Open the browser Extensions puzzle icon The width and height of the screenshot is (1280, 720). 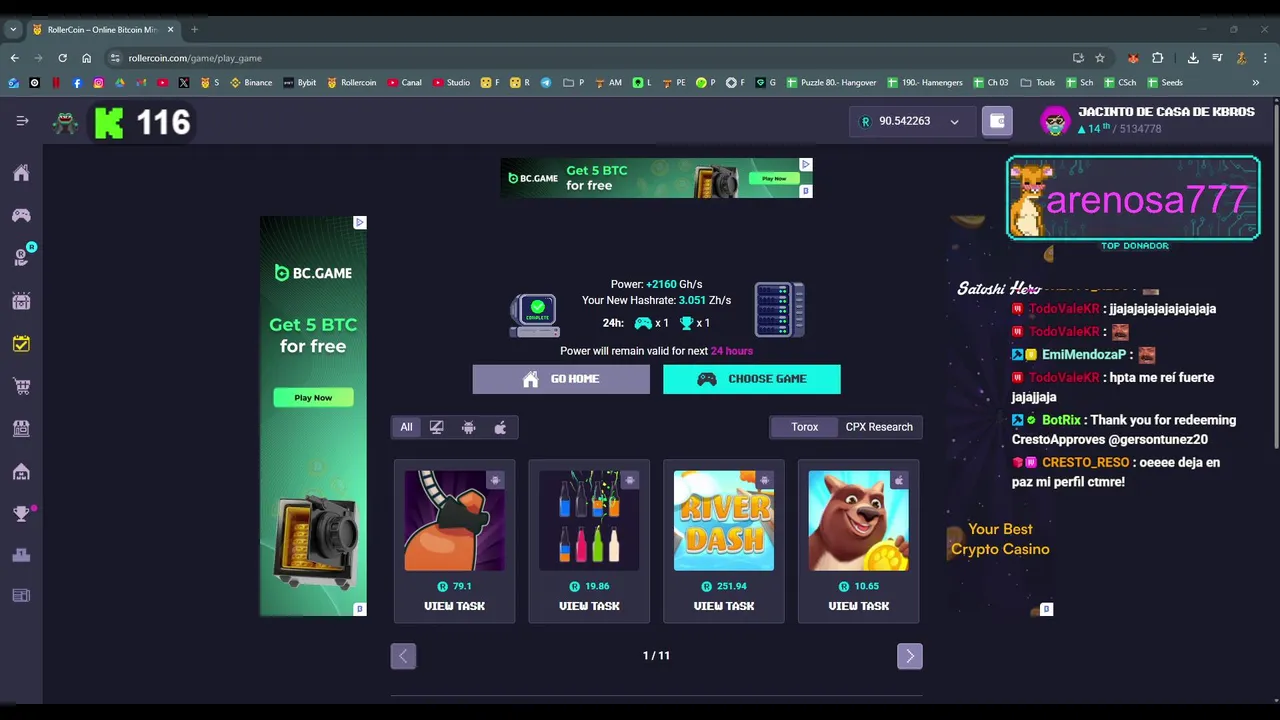point(1158,58)
